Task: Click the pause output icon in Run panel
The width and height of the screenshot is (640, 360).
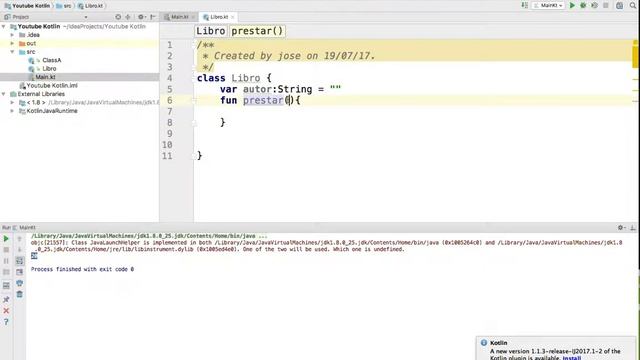Action: pyautogui.click(x=6, y=261)
